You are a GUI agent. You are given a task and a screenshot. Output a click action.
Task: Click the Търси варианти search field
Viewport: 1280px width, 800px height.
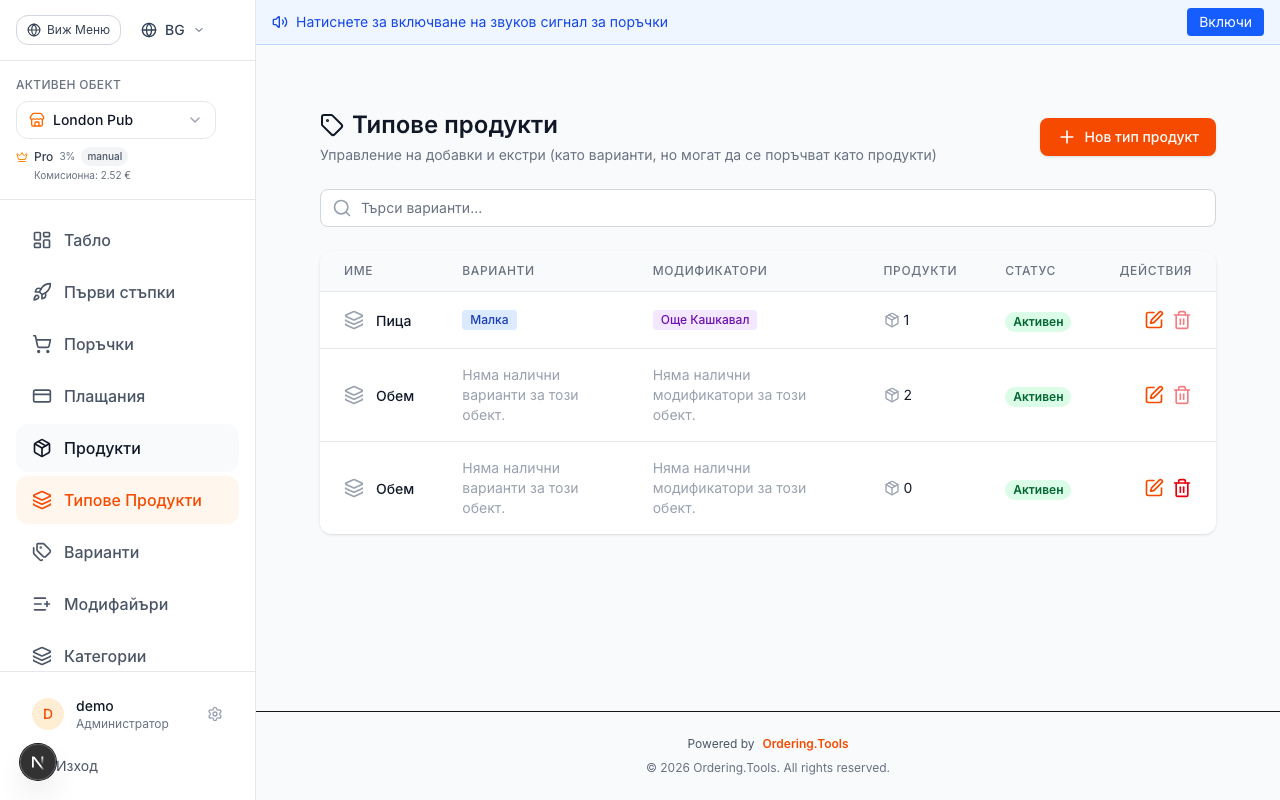768,208
